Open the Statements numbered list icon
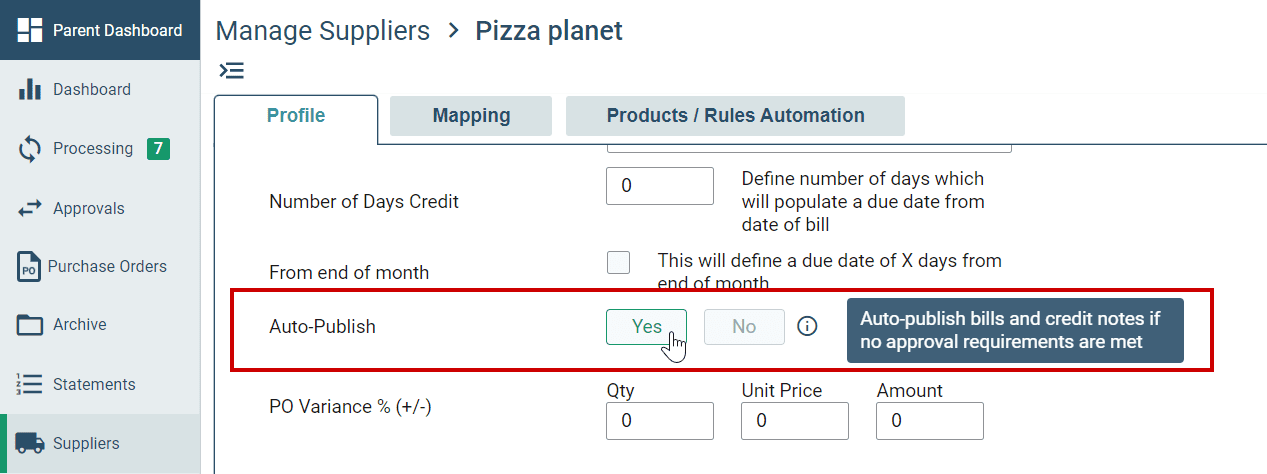The width and height of the screenshot is (1267, 474). [x=30, y=384]
